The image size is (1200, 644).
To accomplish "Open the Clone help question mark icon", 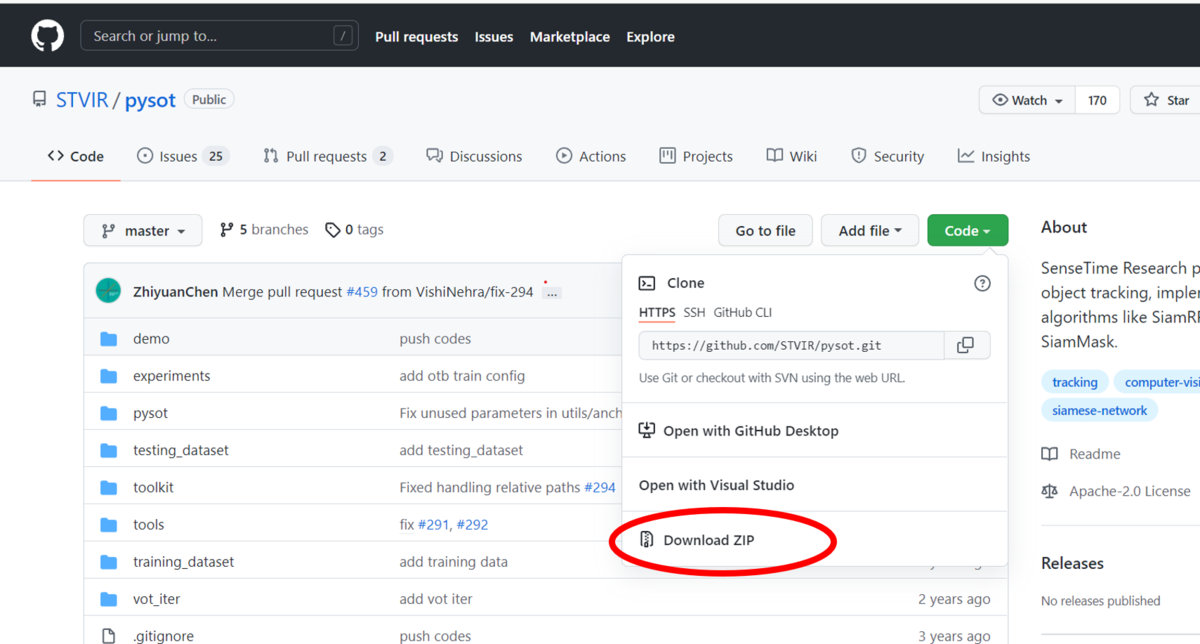I will (982, 283).
